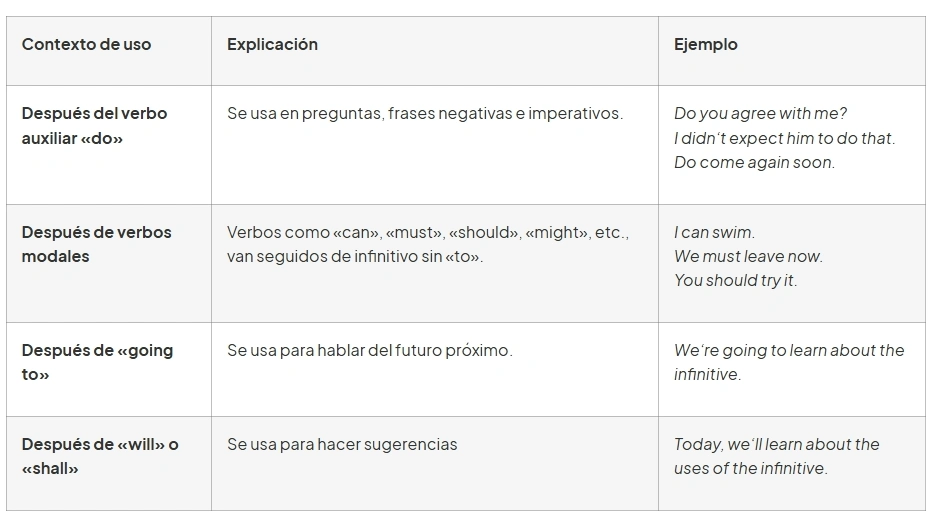This screenshot has height=525, width=944.
Task: Select the "Después de «going to»" cell
Action: tap(97, 362)
